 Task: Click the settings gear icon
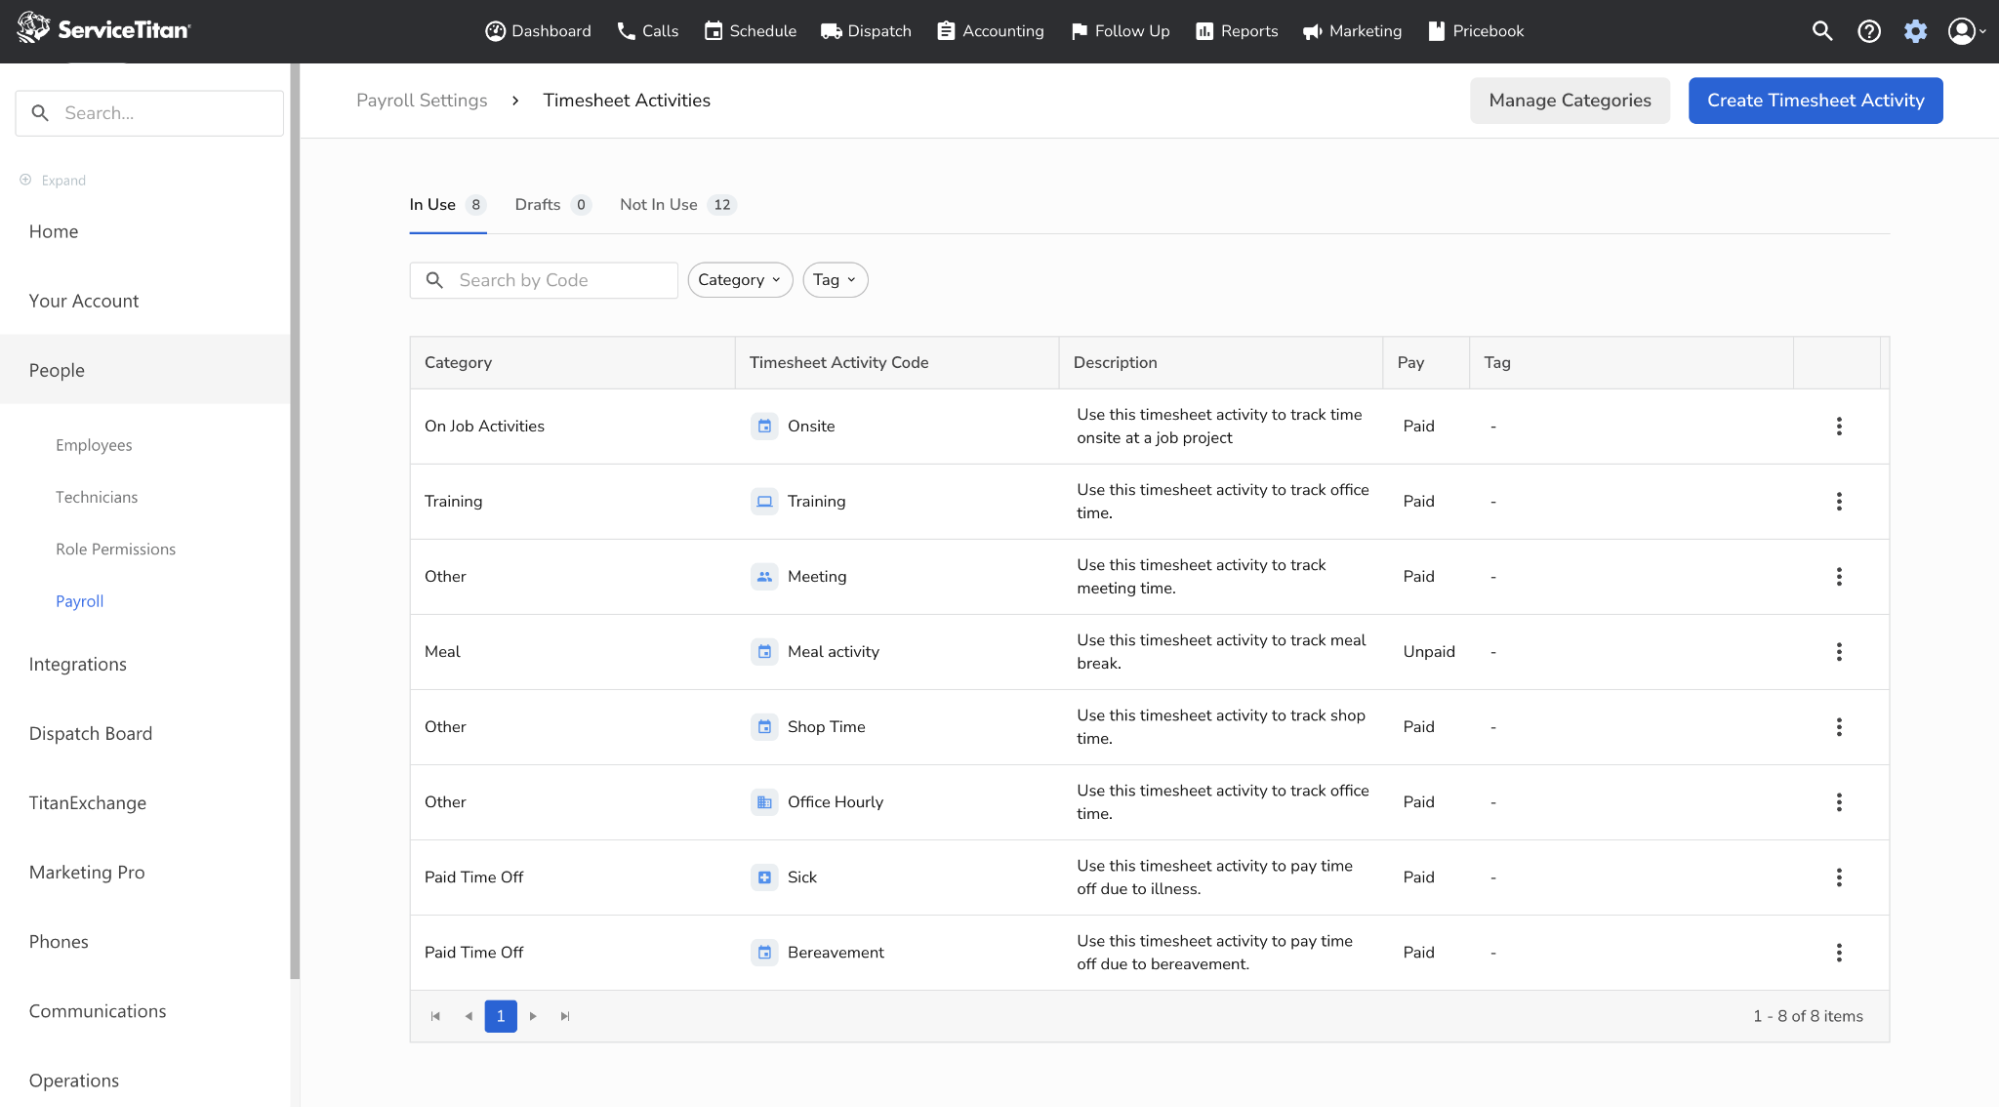[1915, 31]
